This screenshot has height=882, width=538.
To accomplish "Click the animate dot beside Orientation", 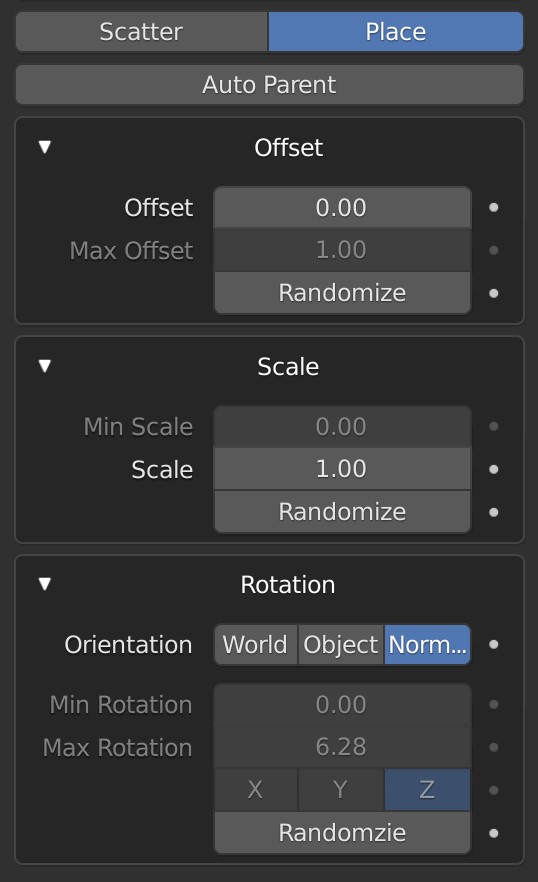I will click(x=494, y=645).
